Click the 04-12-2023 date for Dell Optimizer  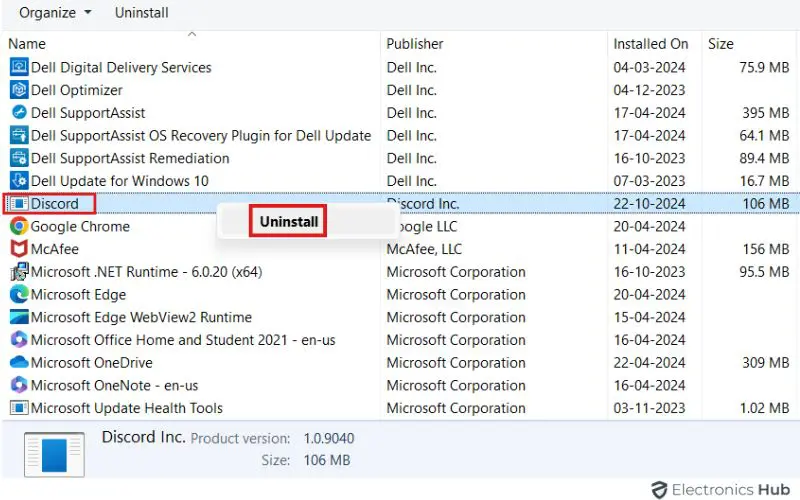649,90
